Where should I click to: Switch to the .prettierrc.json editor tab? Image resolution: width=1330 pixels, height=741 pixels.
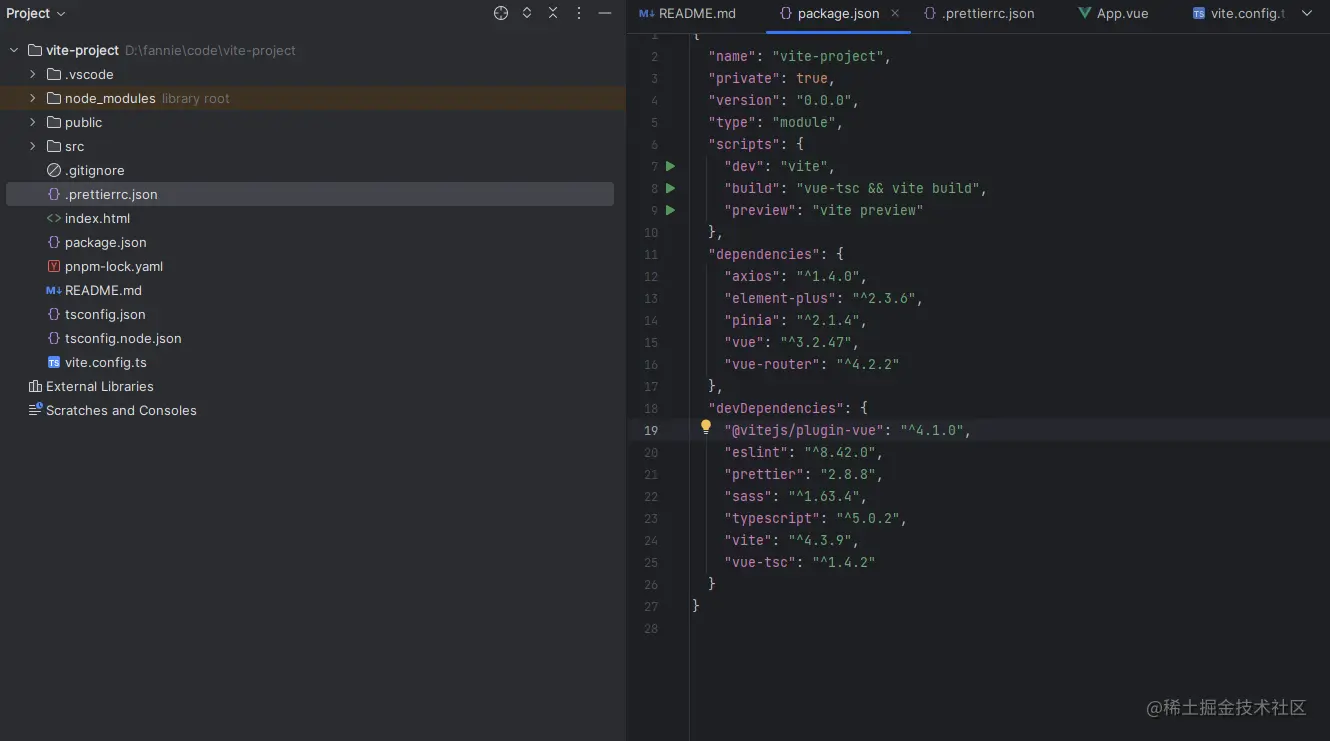(980, 13)
